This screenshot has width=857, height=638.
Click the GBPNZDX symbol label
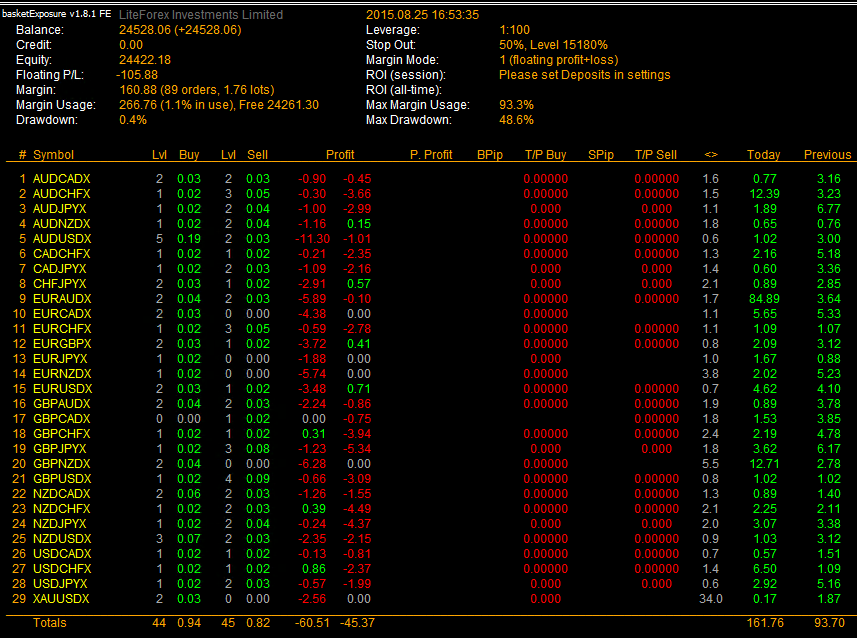point(63,464)
